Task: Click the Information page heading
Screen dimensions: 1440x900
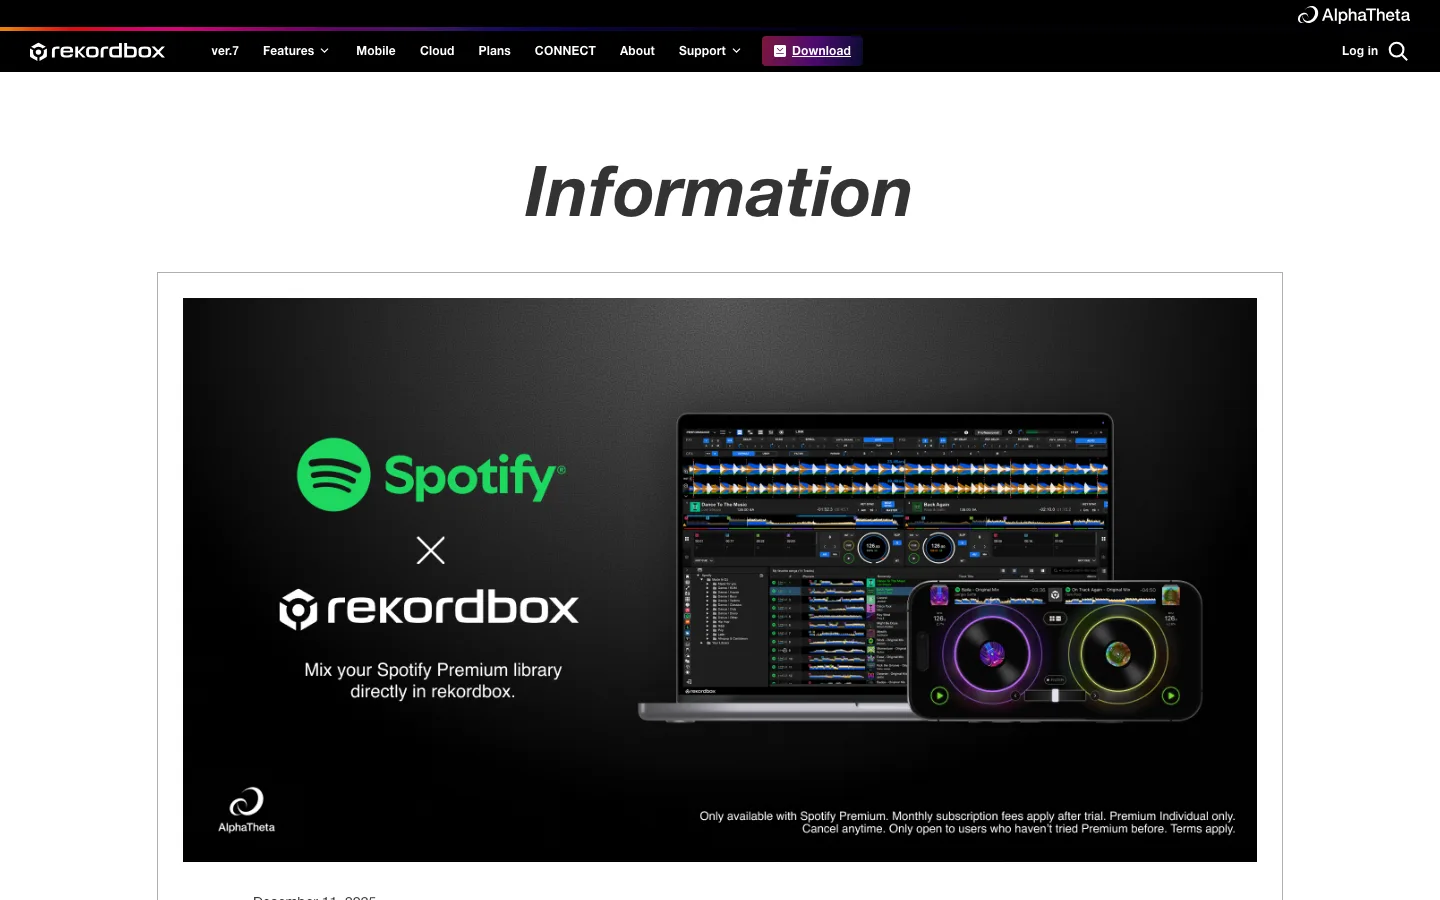Action: point(718,192)
